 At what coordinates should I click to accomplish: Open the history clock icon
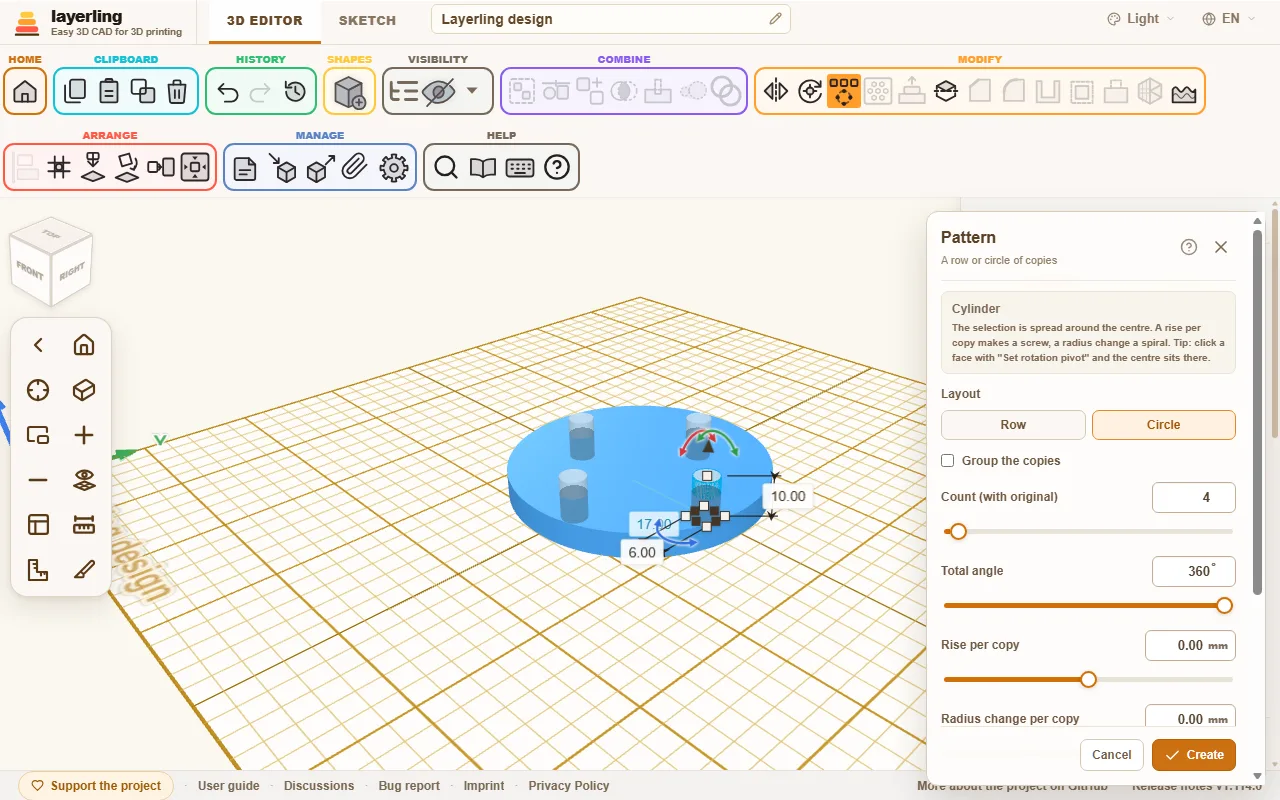(294, 92)
